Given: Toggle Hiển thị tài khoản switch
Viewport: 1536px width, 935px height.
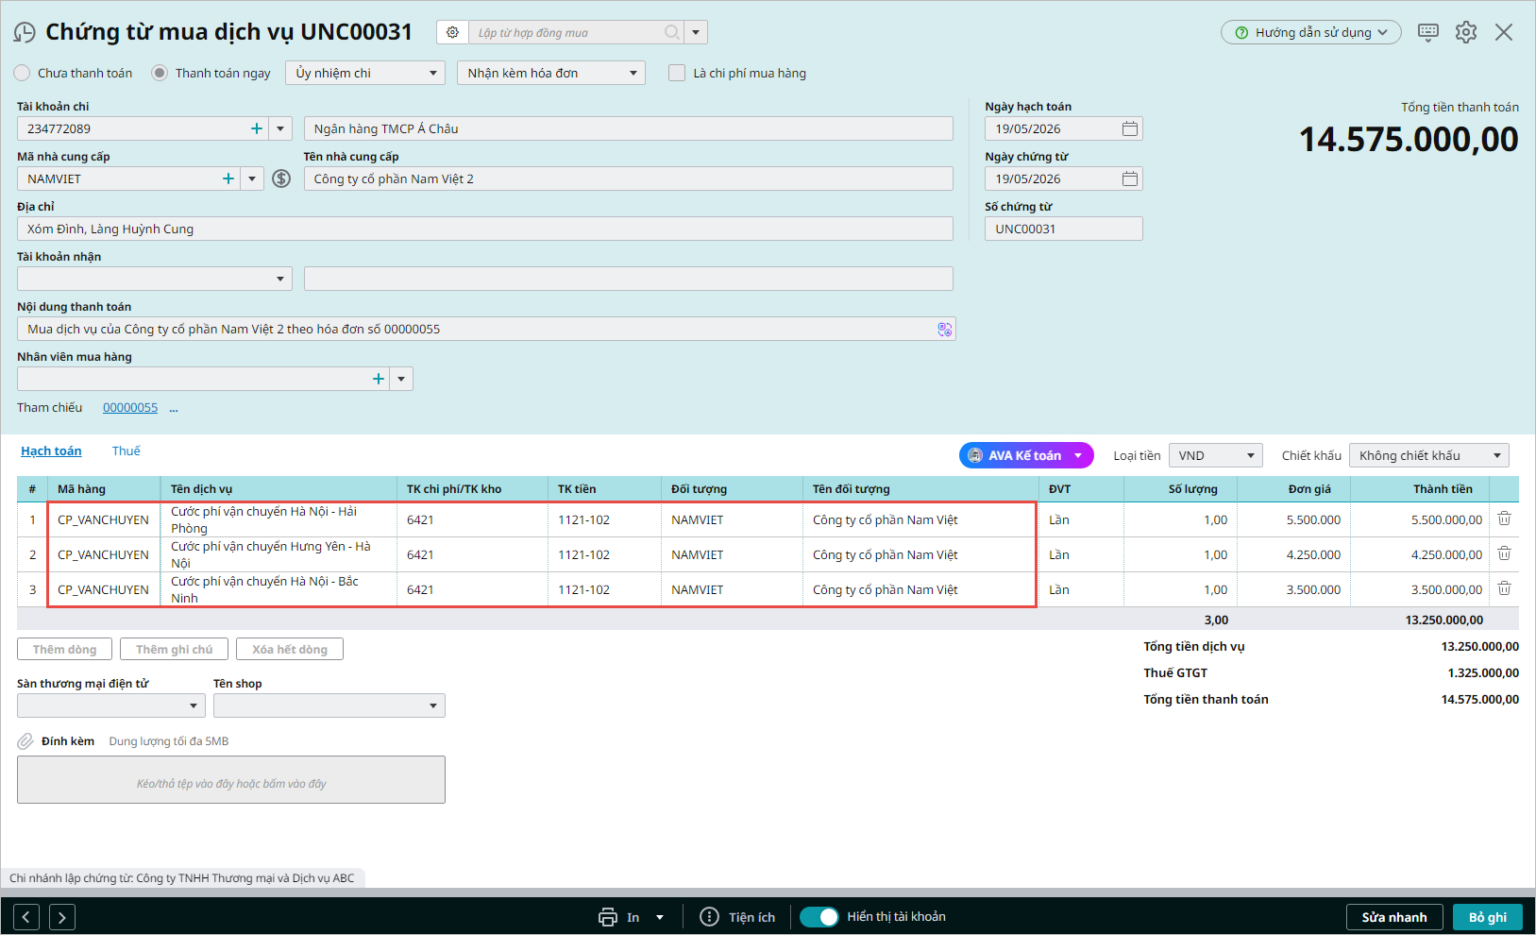Looking at the screenshot, I should pos(819,917).
